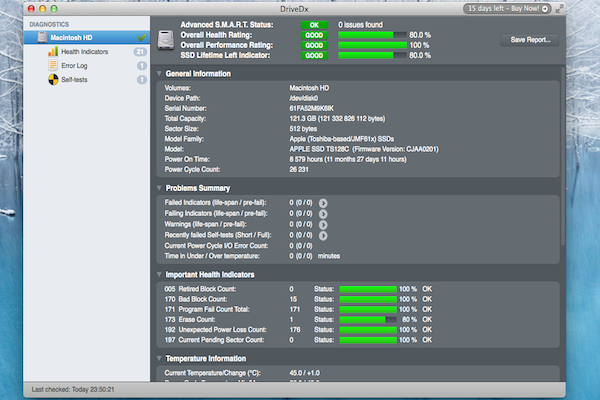Click Save Report button
The height and width of the screenshot is (400, 600).
click(530, 40)
